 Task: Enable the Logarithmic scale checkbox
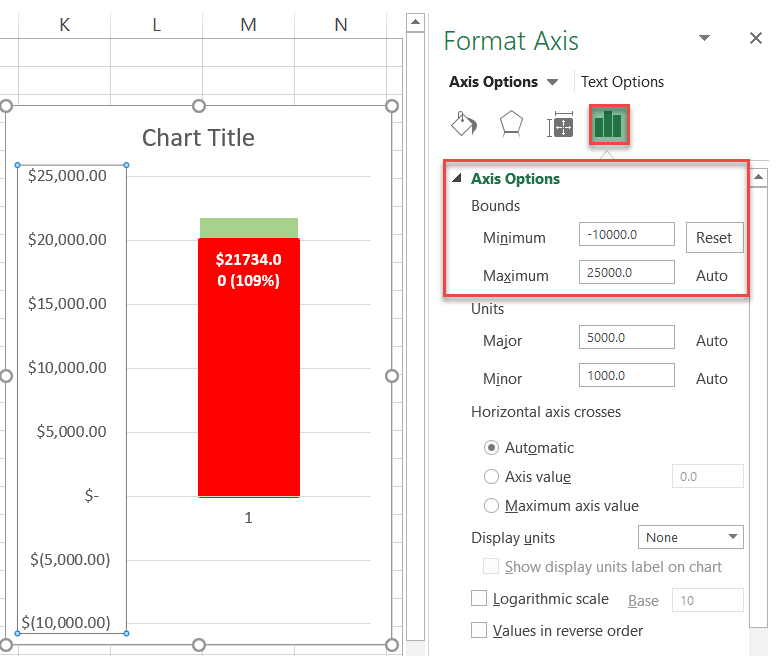[479, 599]
